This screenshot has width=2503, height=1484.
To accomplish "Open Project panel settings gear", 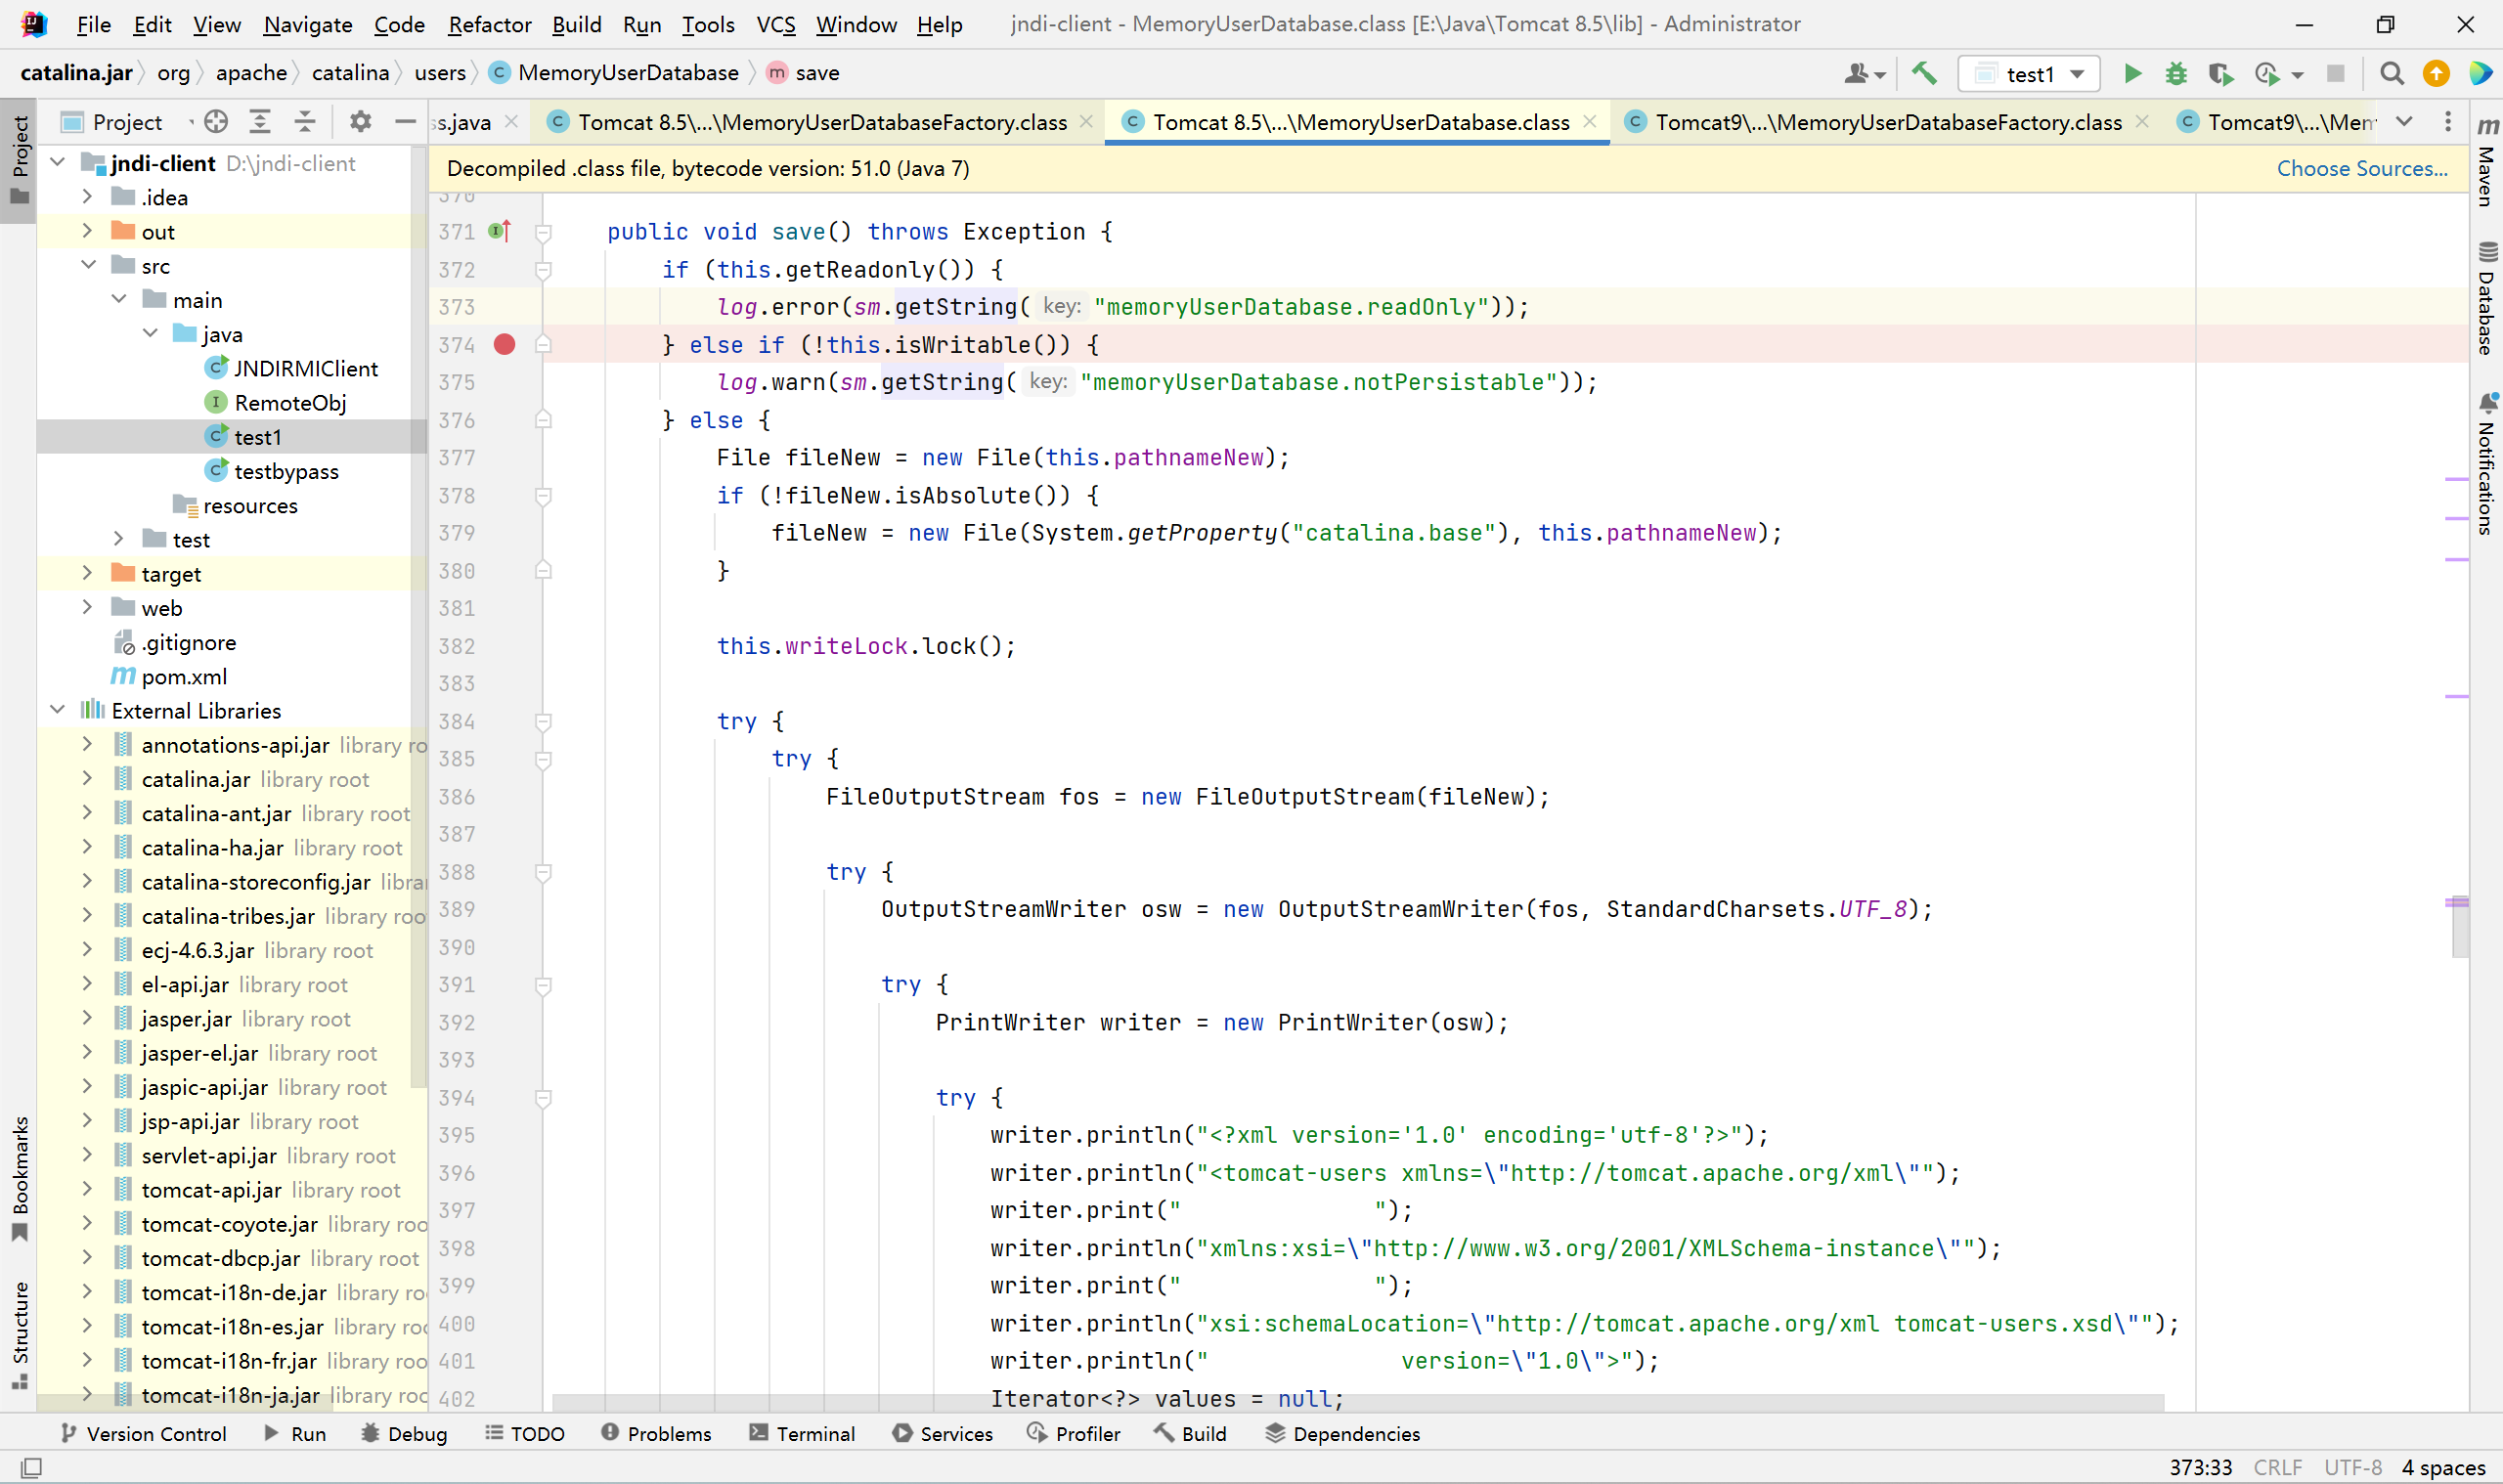I will 360,122.
